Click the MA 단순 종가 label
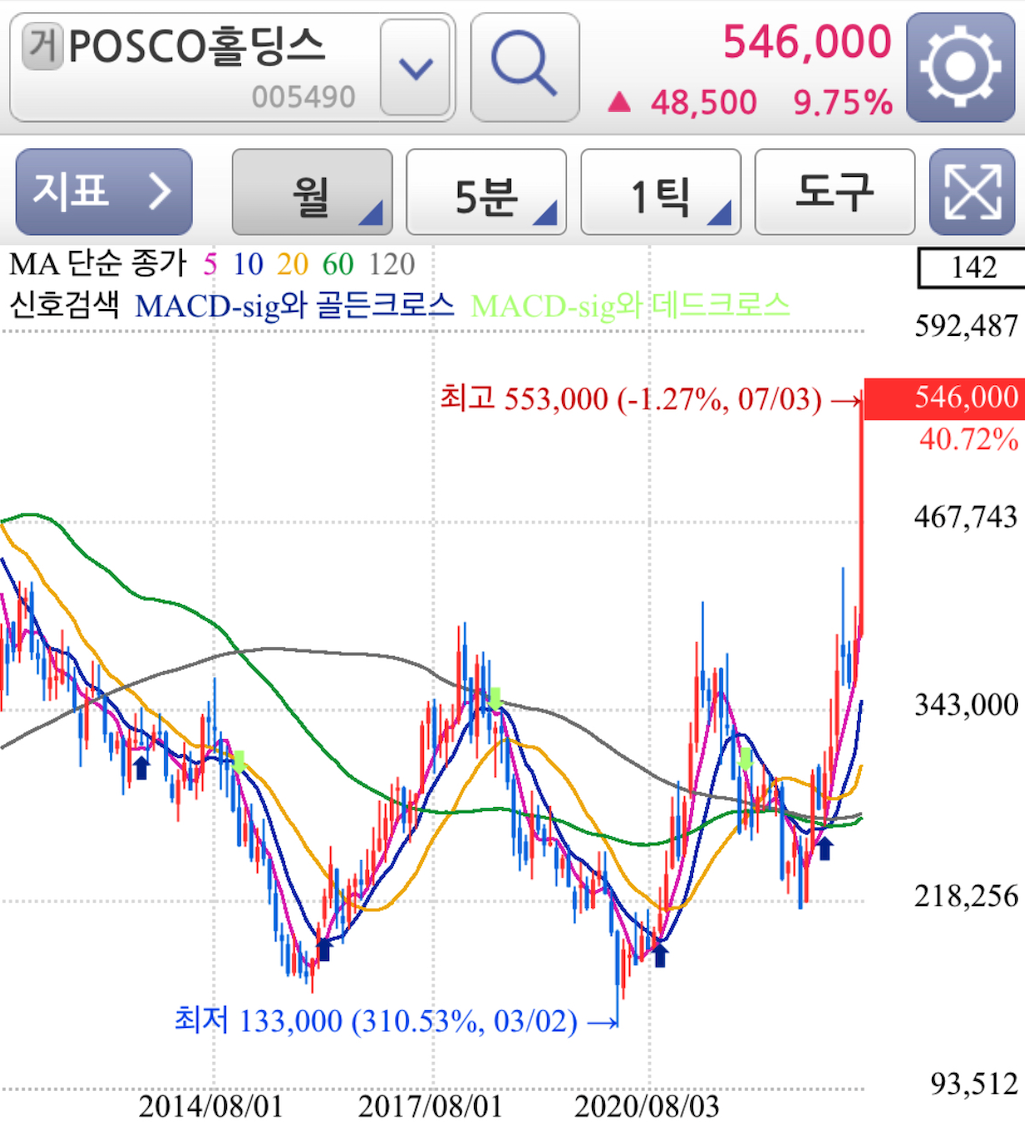1025x1130 pixels. [98, 264]
